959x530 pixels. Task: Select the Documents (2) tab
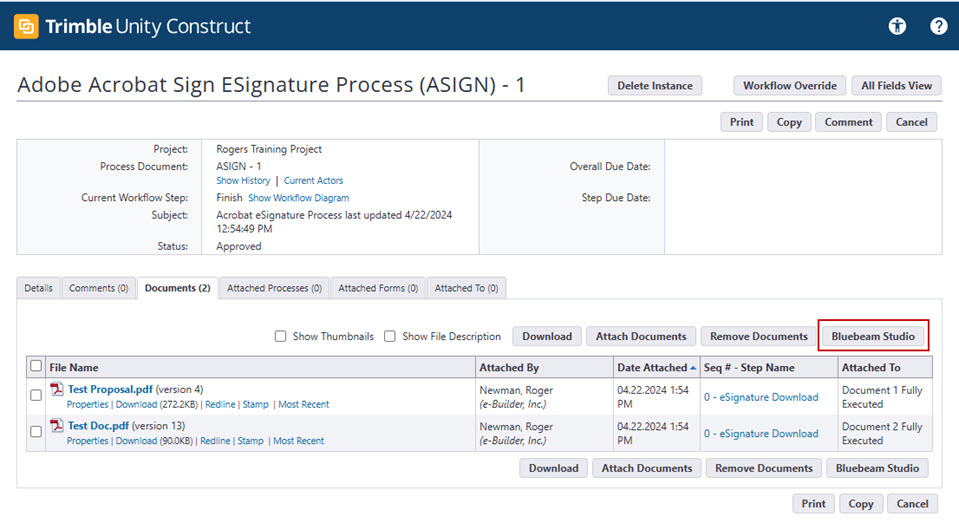[x=177, y=288]
